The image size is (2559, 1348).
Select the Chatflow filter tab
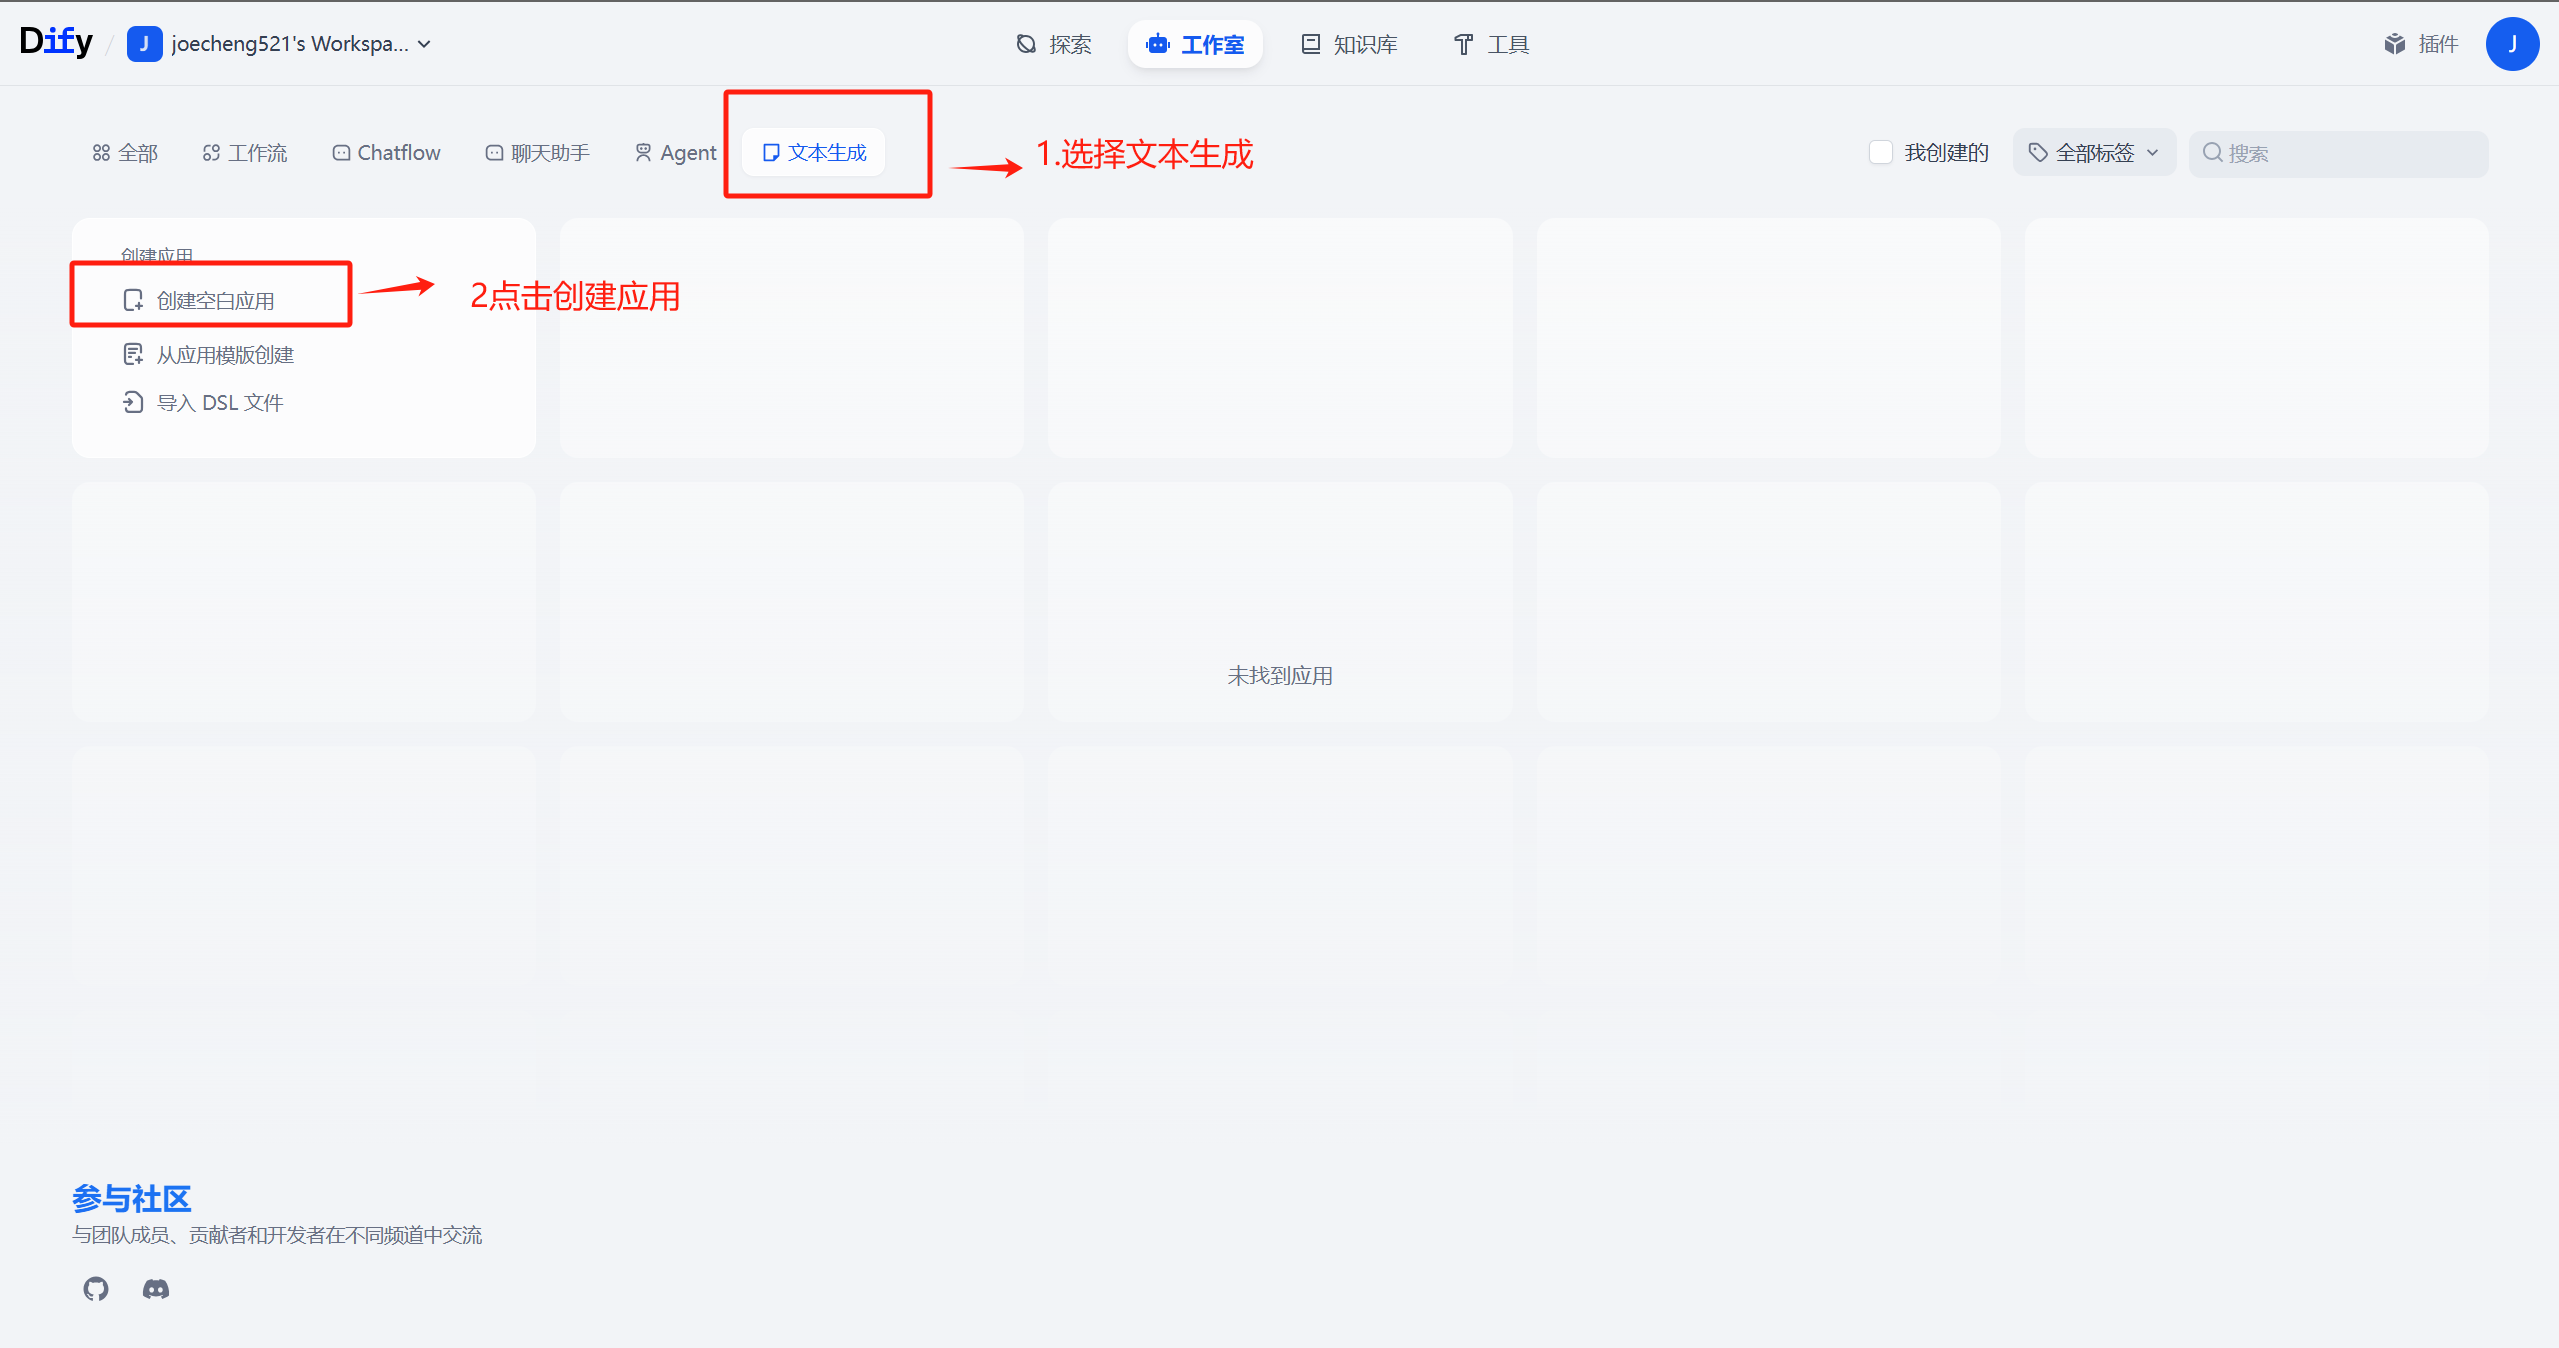(x=387, y=153)
